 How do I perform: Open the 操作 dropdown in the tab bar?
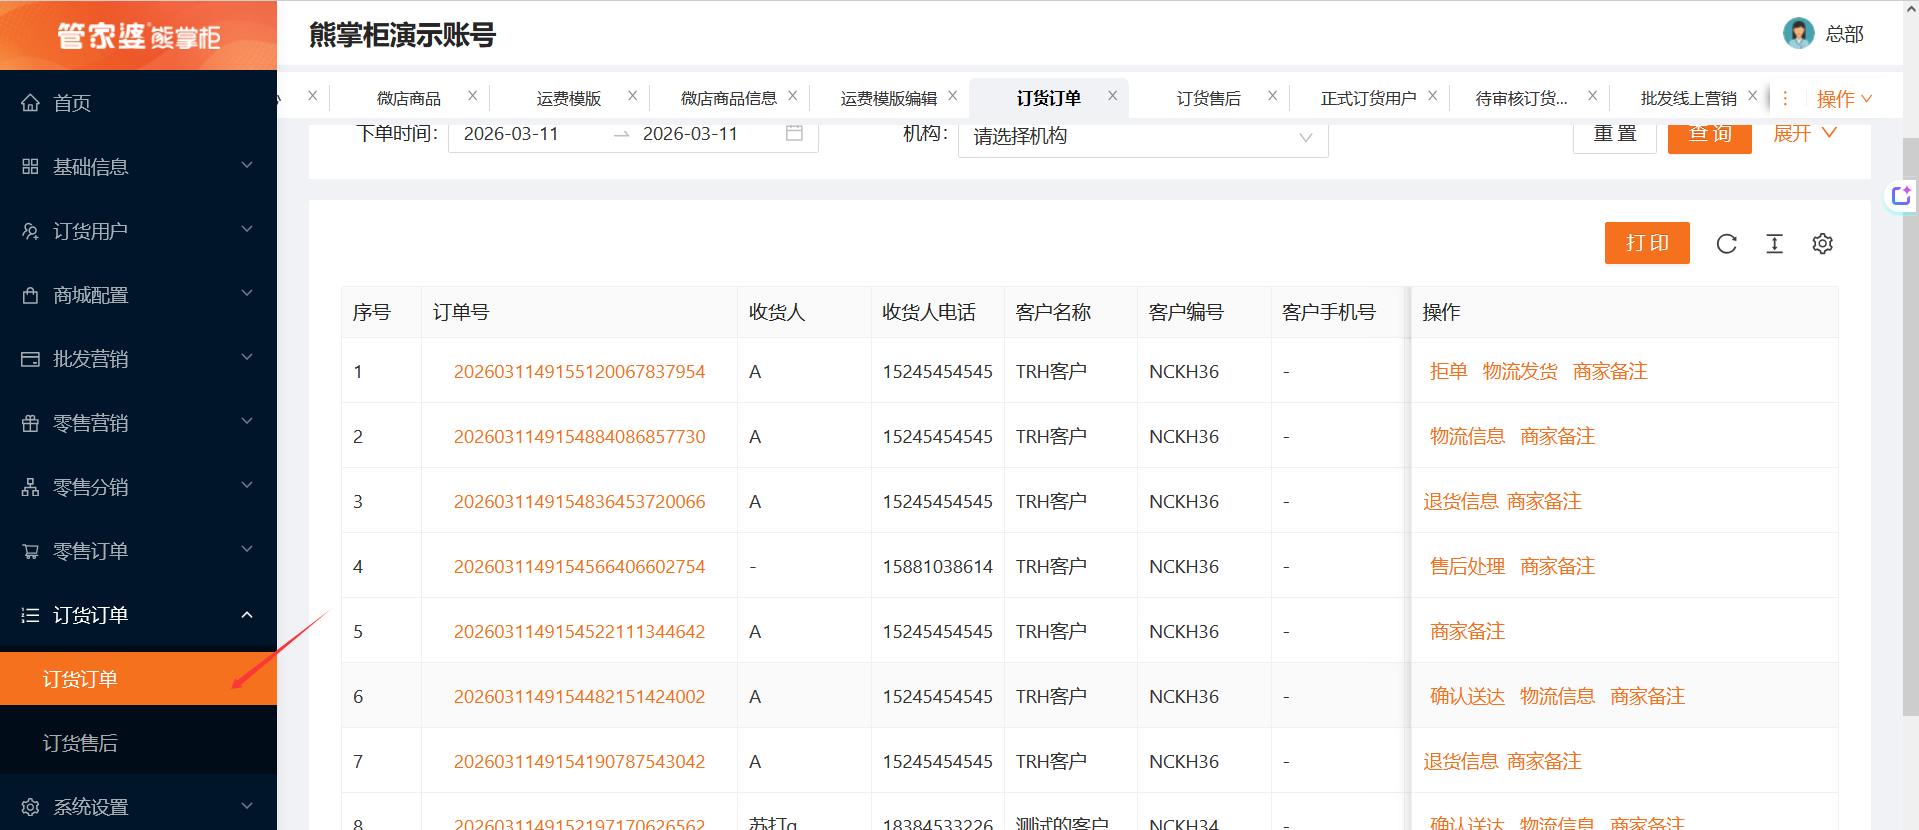tap(1843, 99)
